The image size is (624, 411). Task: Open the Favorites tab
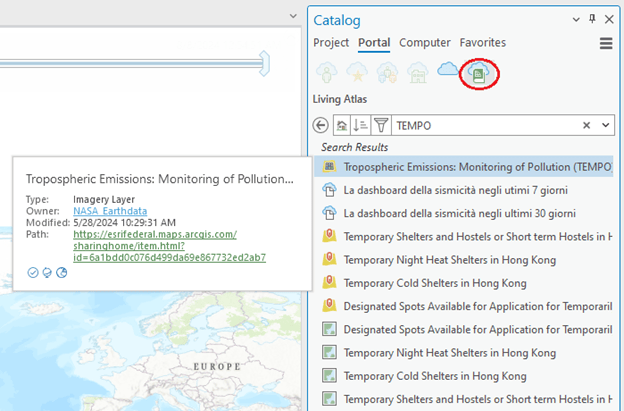483,43
